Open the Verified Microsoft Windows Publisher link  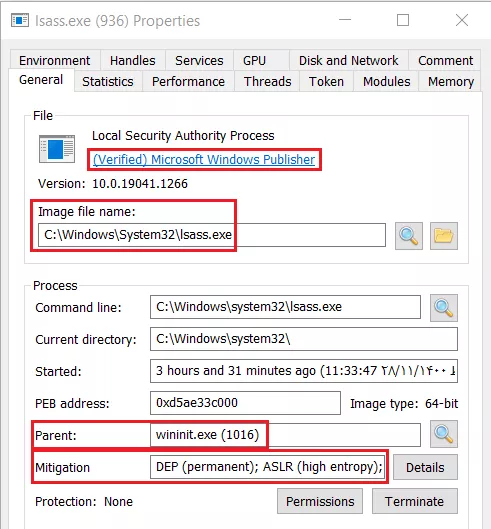(204, 160)
